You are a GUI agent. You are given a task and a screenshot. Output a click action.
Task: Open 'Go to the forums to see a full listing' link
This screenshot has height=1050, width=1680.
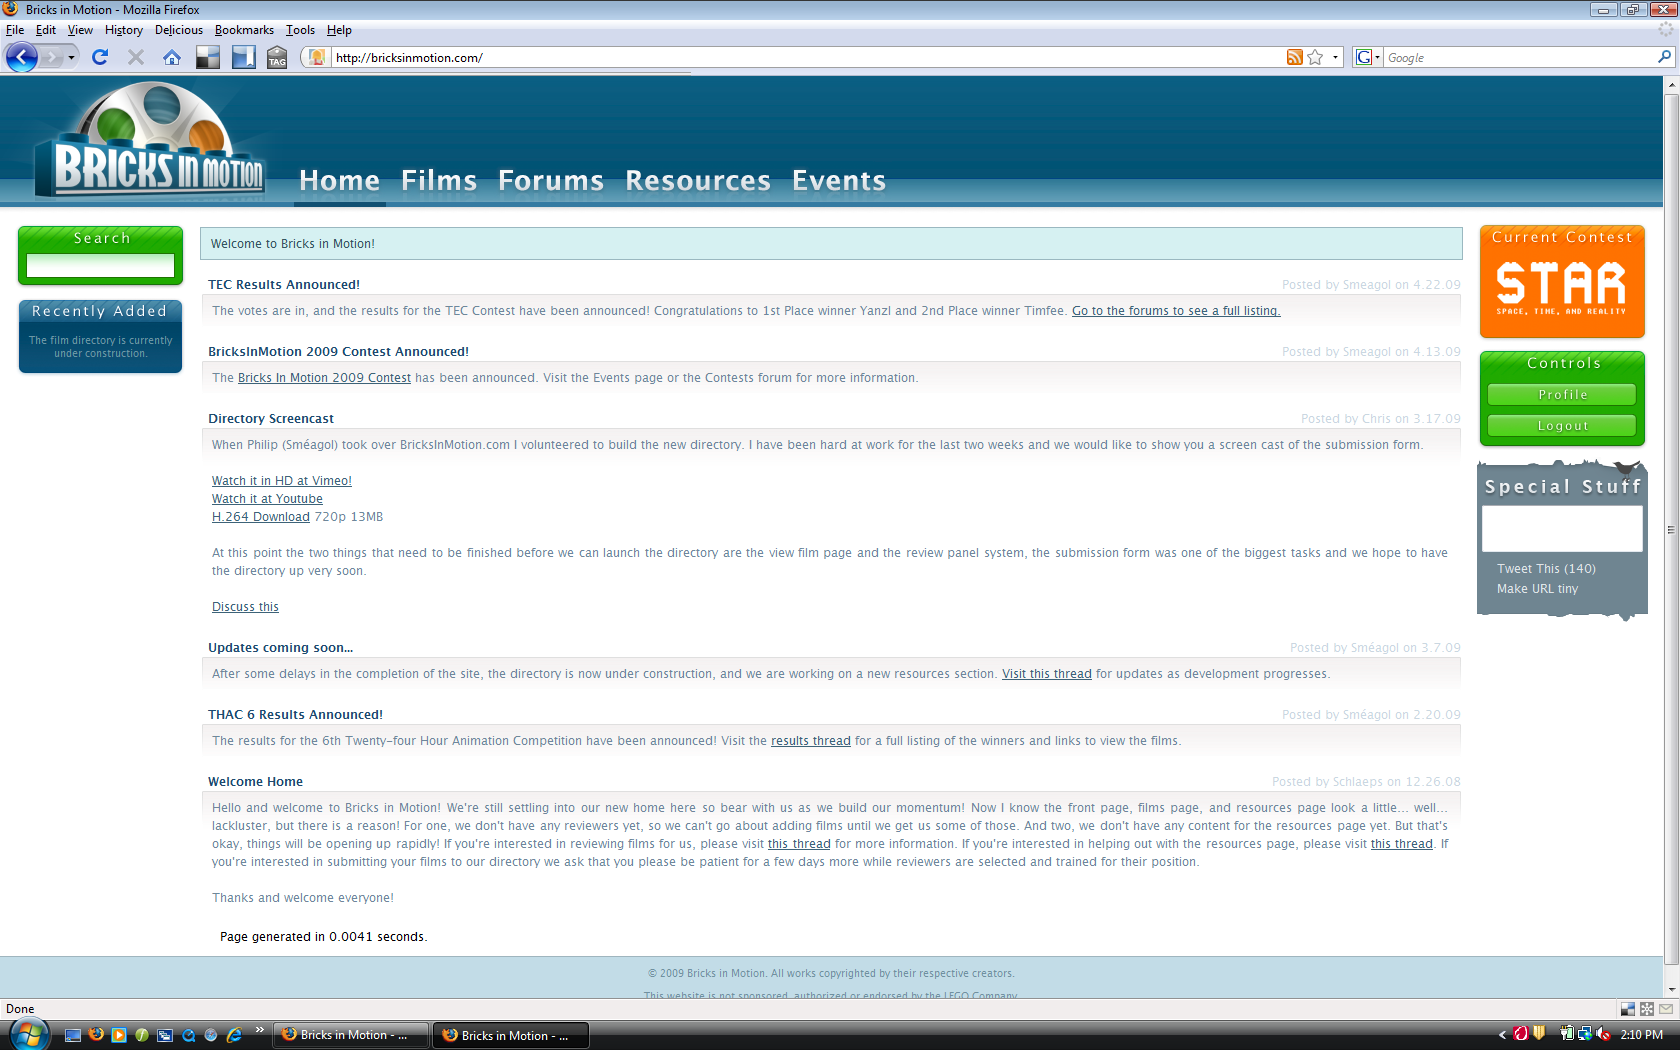(1176, 311)
